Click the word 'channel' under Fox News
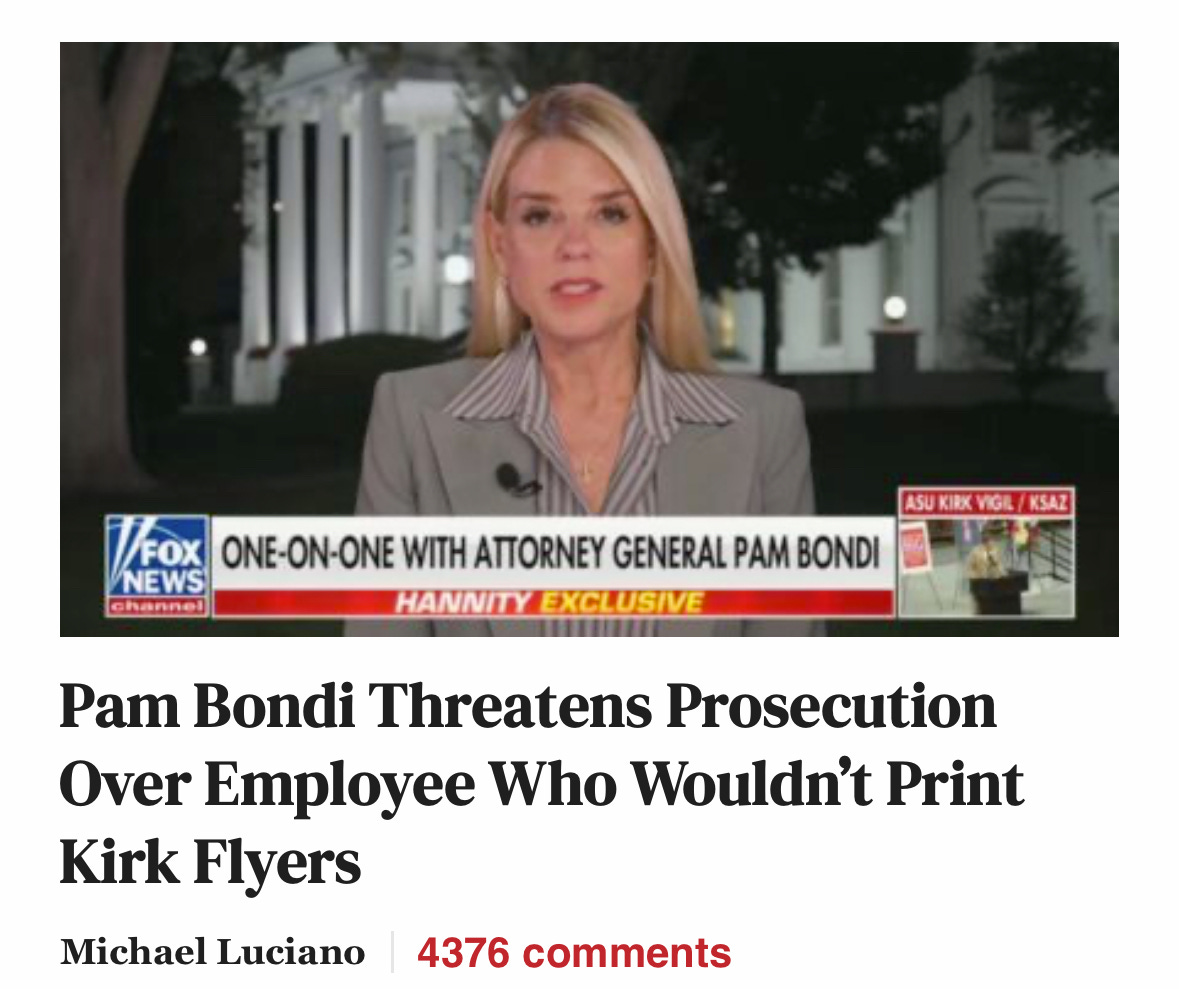Image resolution: width=1179 pixels, height=989 pixels. point(157,605)
